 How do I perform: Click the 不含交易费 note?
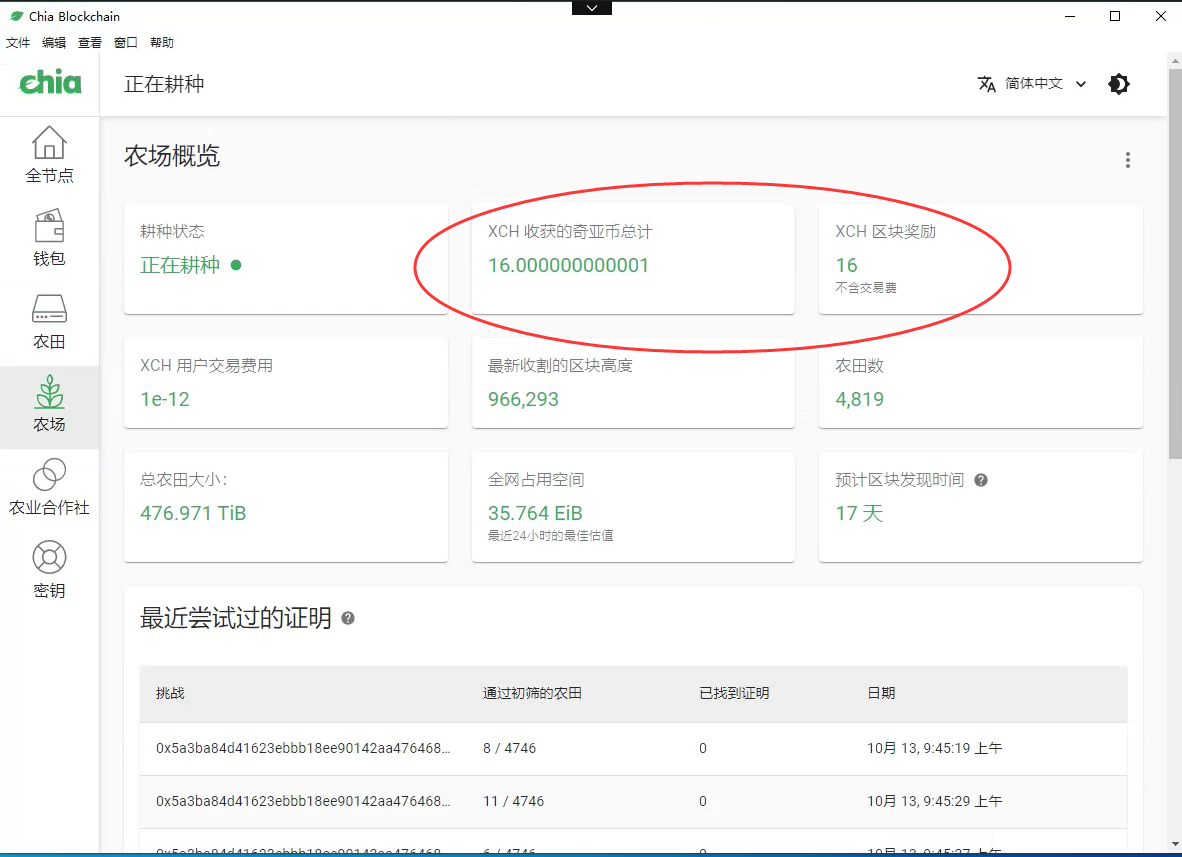tap(866, 288)
